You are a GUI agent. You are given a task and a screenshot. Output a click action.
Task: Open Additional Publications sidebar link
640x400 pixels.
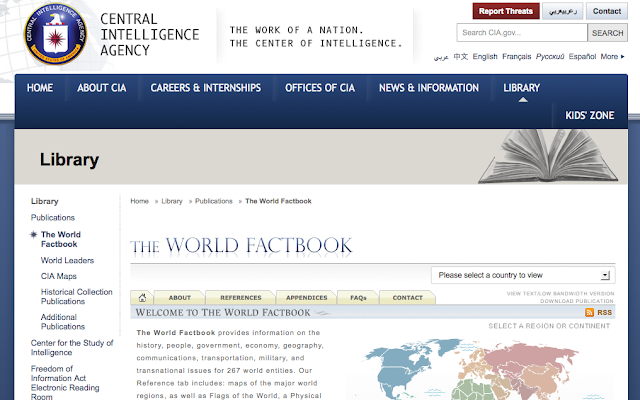pos(63,322)
